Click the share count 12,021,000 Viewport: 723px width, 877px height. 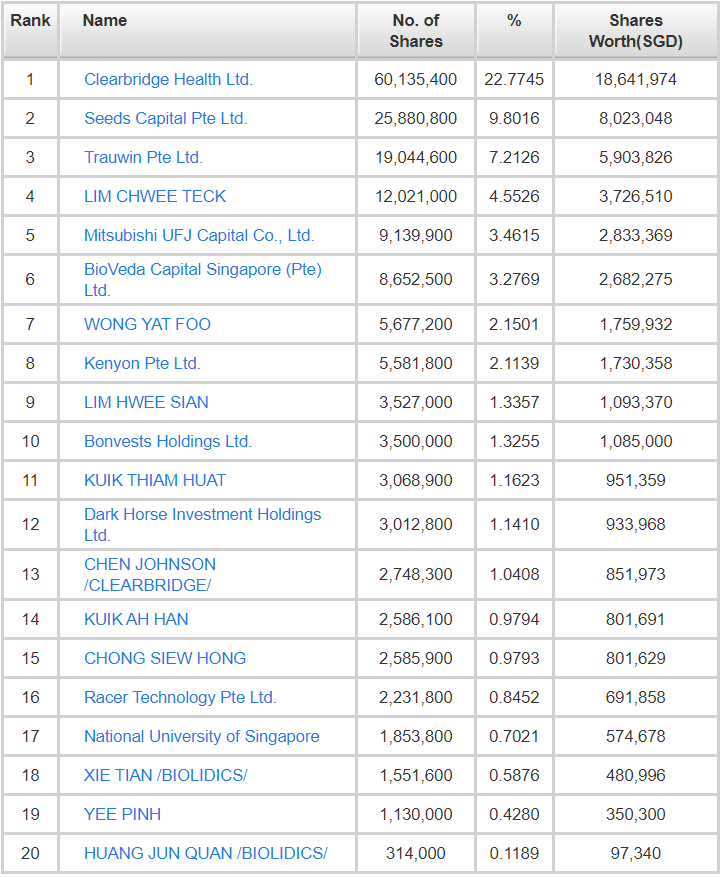[415, 196]
